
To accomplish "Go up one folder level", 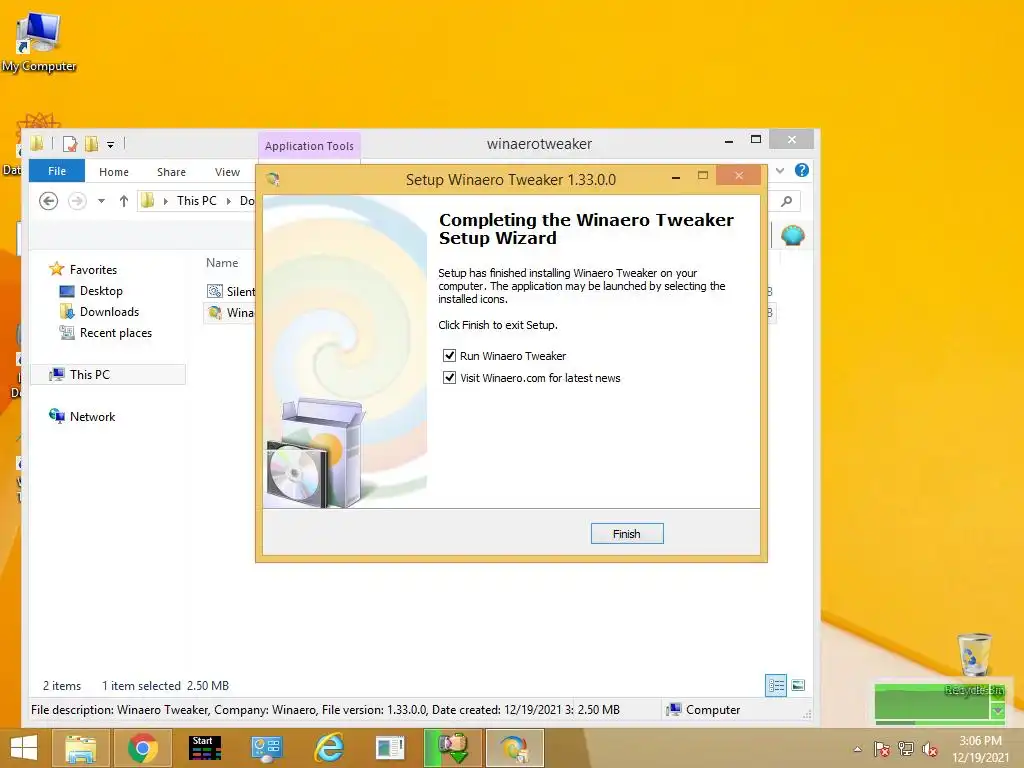I will pos(123,201).
